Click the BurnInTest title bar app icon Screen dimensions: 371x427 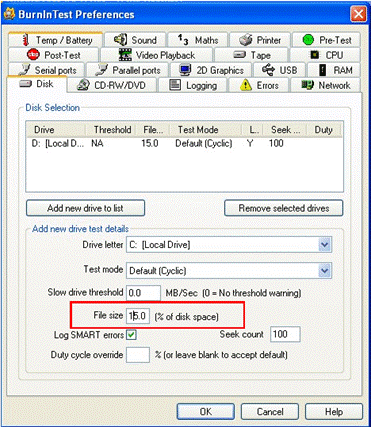pyautogui.click(x=9, y=14)
